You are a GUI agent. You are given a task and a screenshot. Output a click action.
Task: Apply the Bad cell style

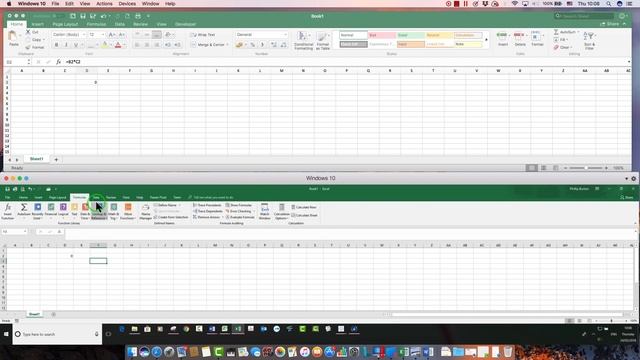click(382, 35)
